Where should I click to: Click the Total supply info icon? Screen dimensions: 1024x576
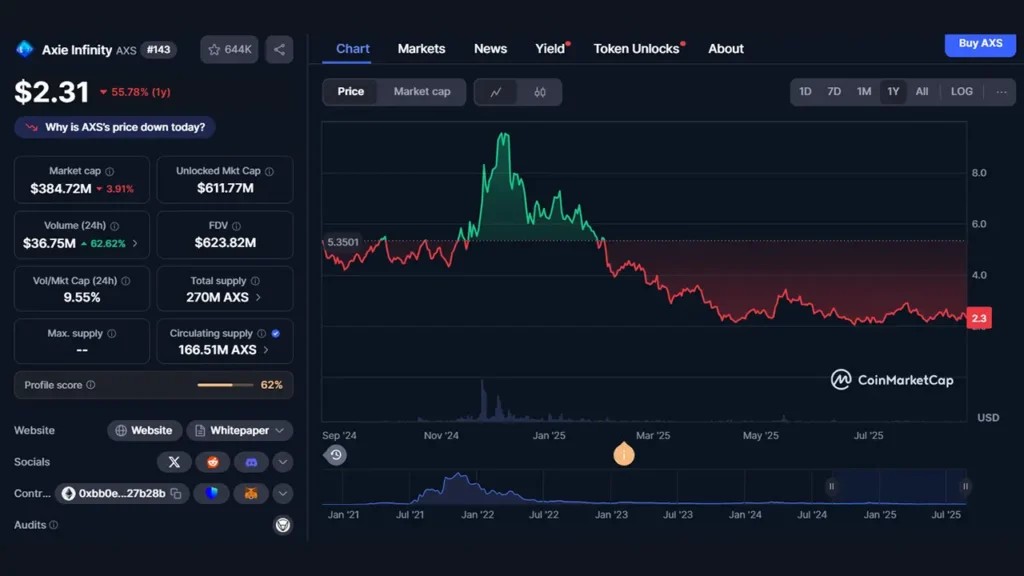click(255, 281)
